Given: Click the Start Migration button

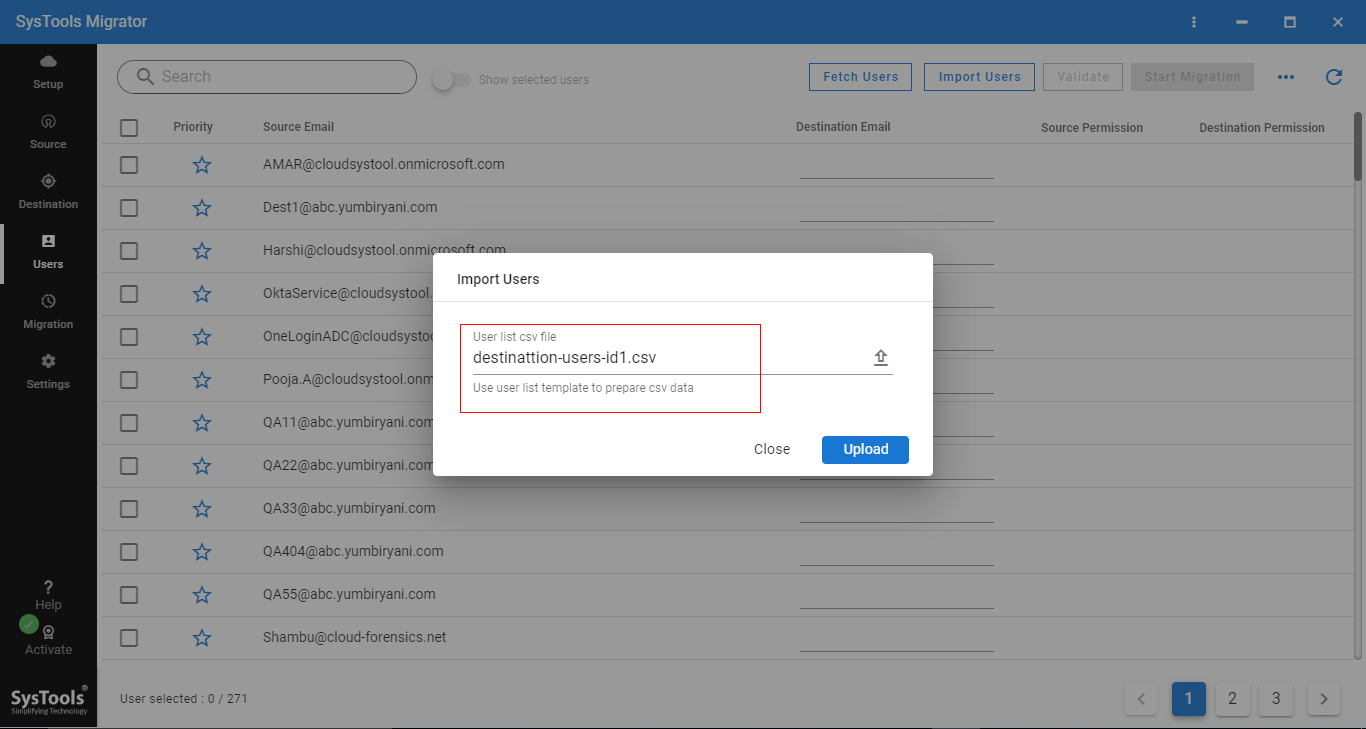Looking at the screenshot, I should tap(1192, 77).
